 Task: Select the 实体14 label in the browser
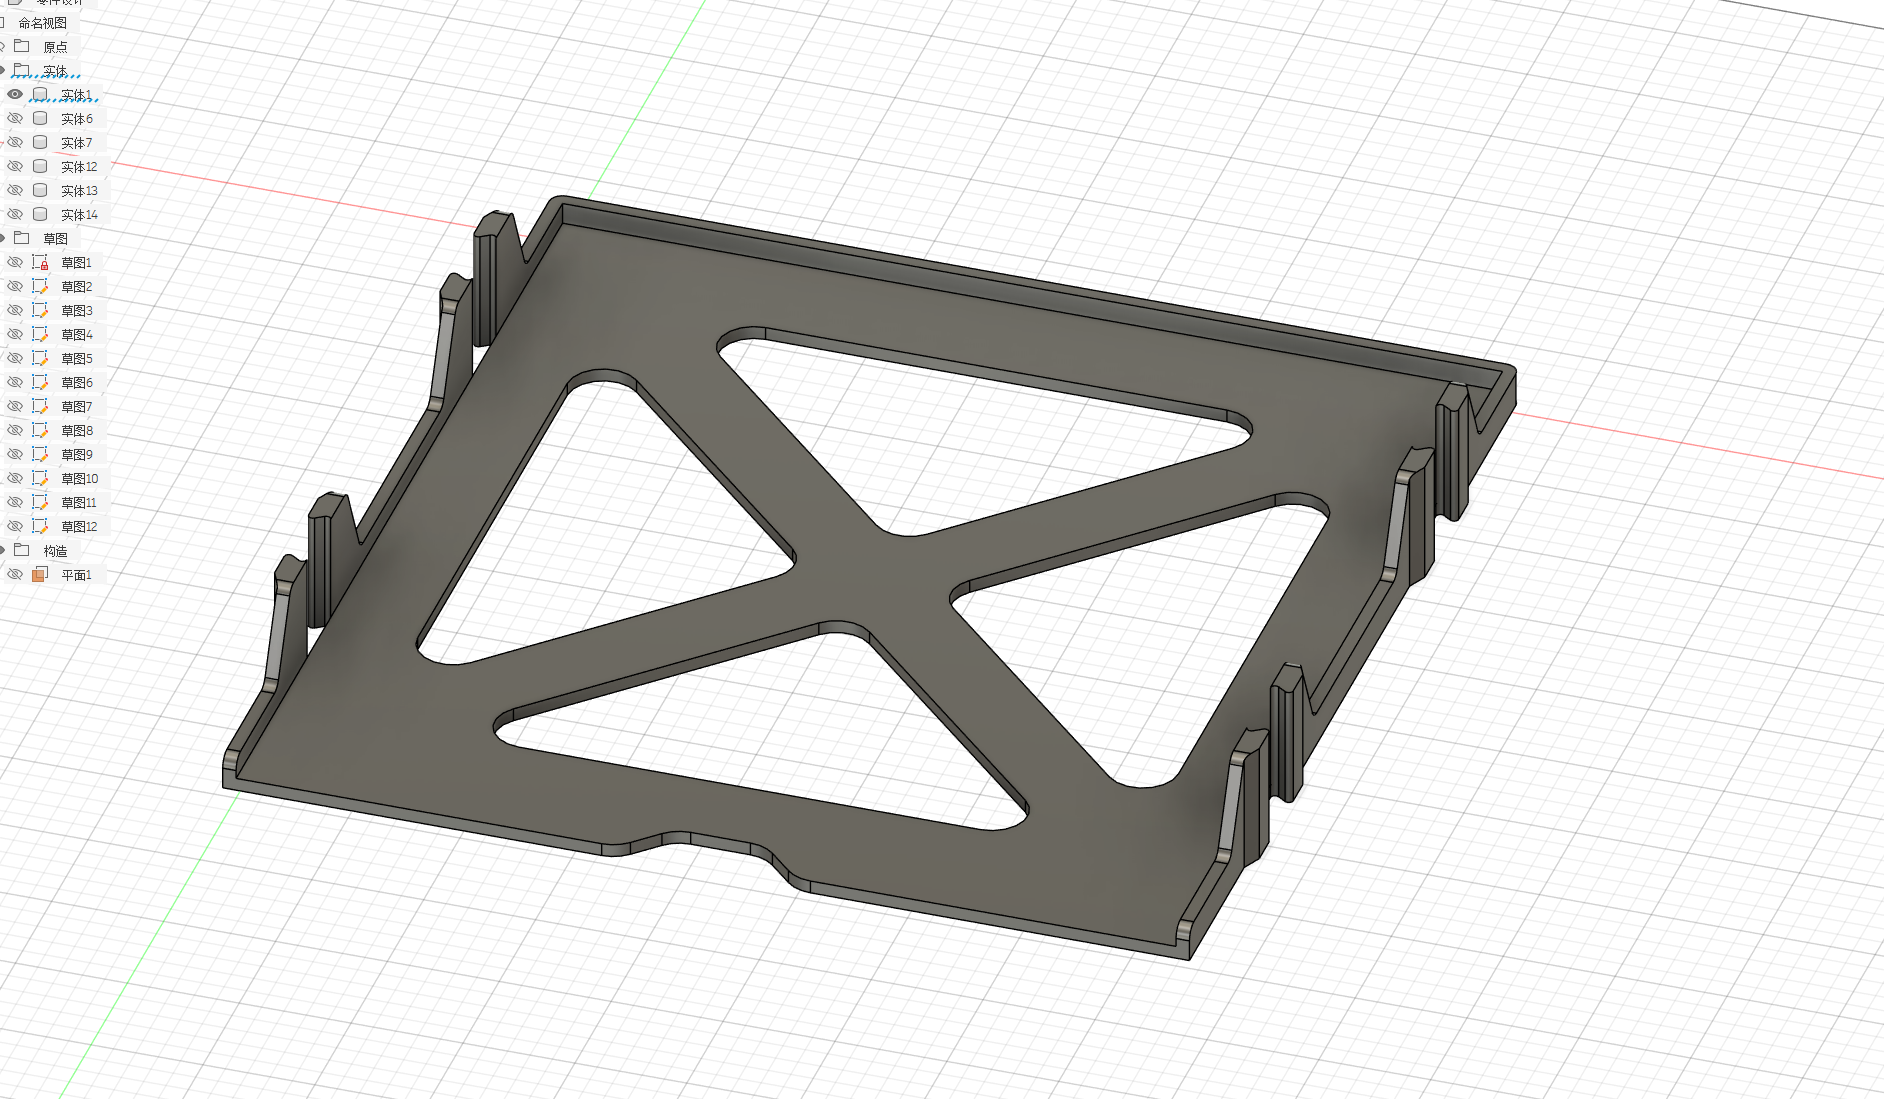pos(79,215)
